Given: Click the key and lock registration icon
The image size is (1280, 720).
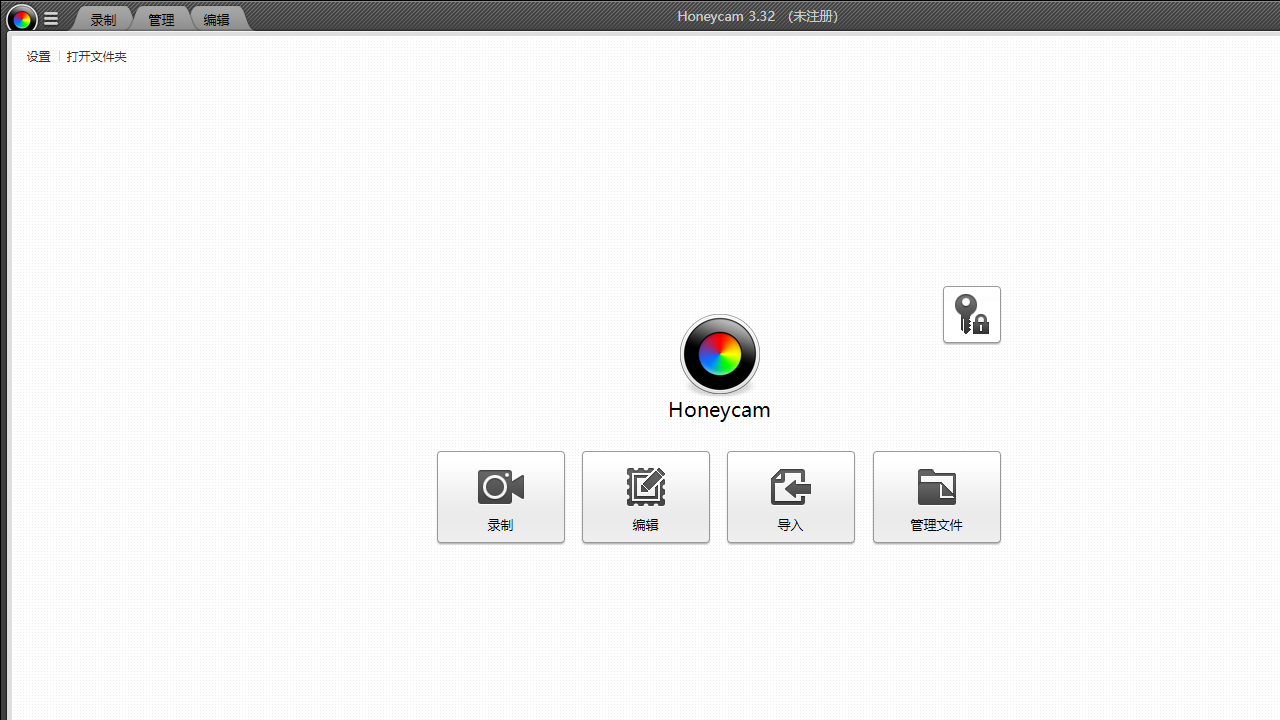Looking at the screenshot, I should tap(971, 315).
